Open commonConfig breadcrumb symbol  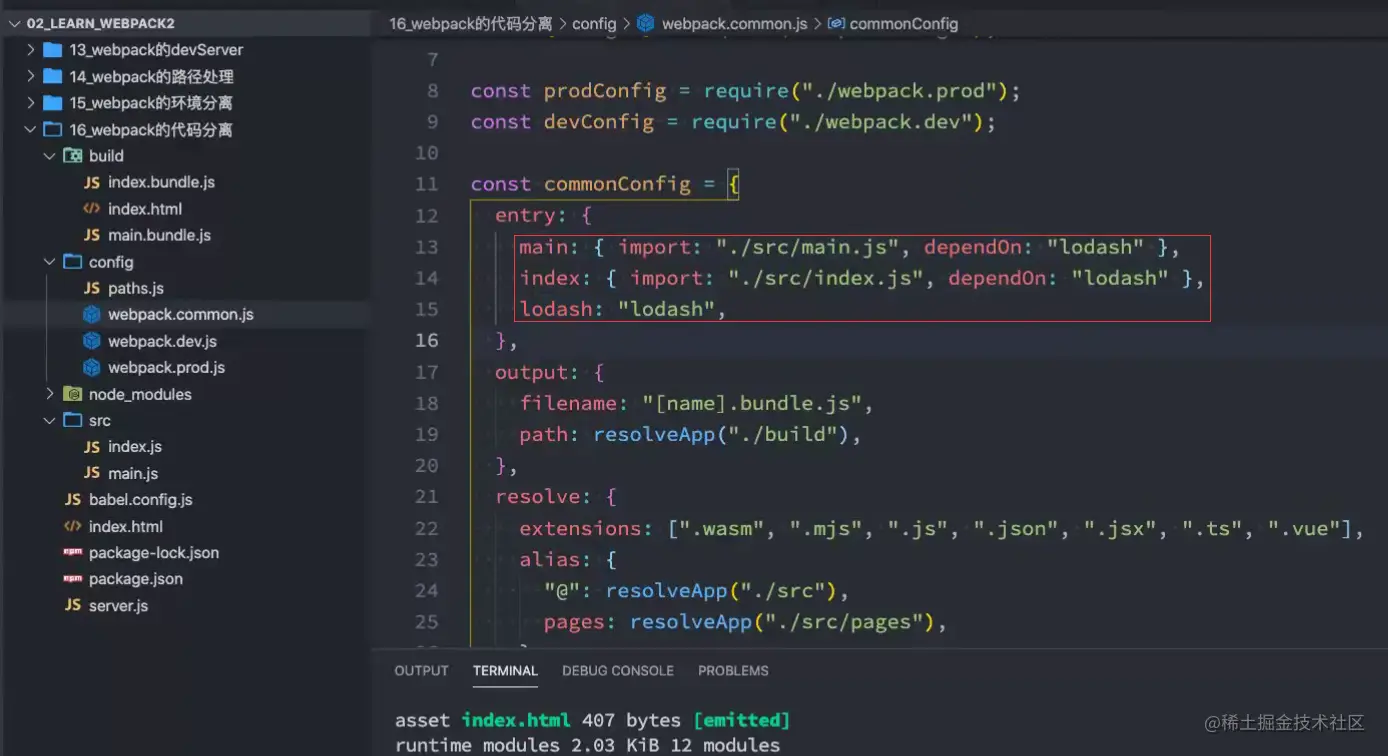tap(904, 23)
